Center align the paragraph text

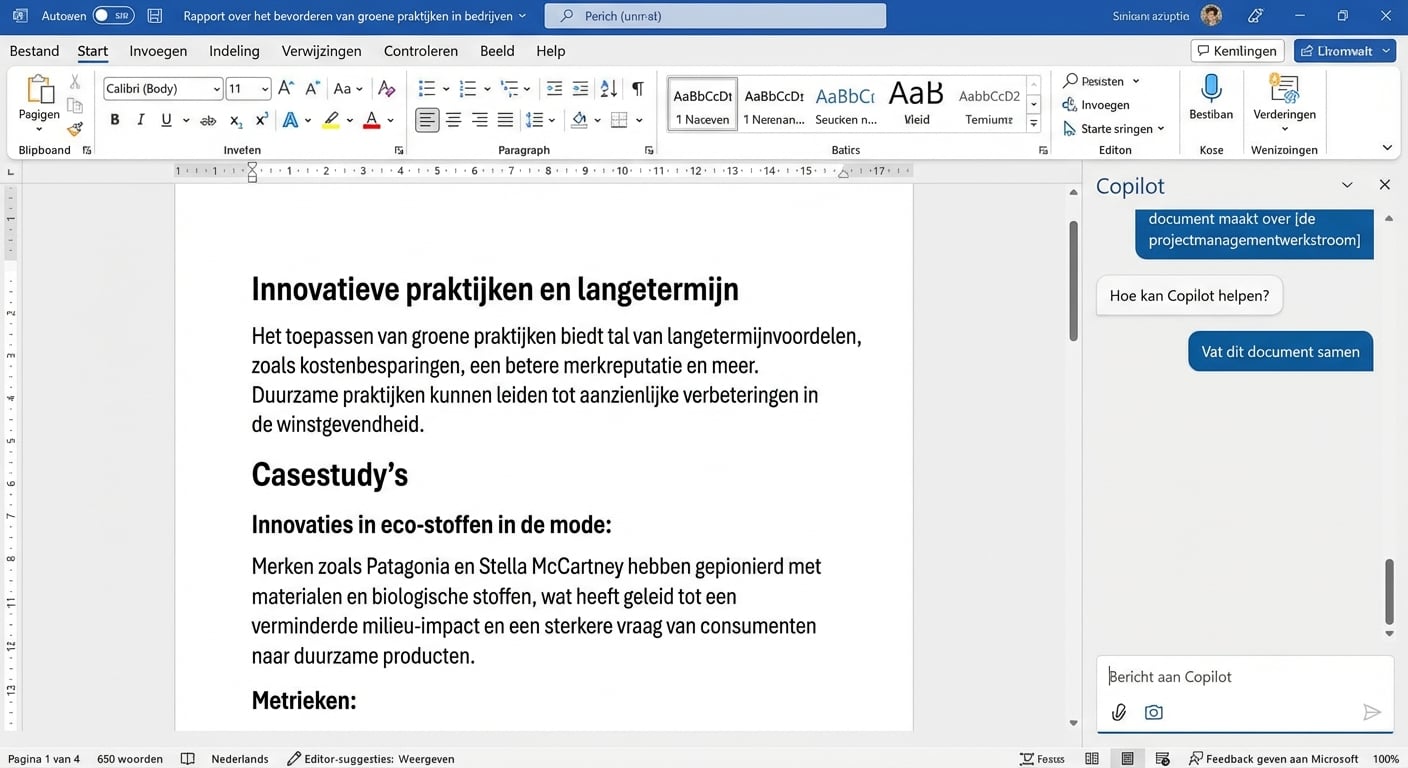[453, 119]
